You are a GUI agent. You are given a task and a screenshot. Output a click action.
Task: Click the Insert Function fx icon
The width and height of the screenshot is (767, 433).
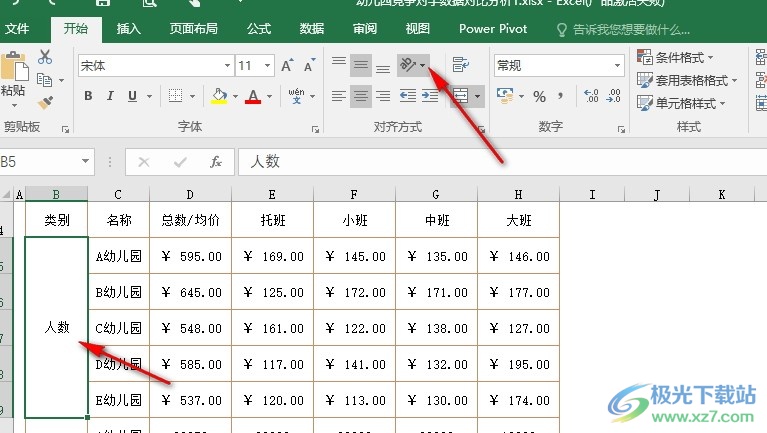pos(216,162)
